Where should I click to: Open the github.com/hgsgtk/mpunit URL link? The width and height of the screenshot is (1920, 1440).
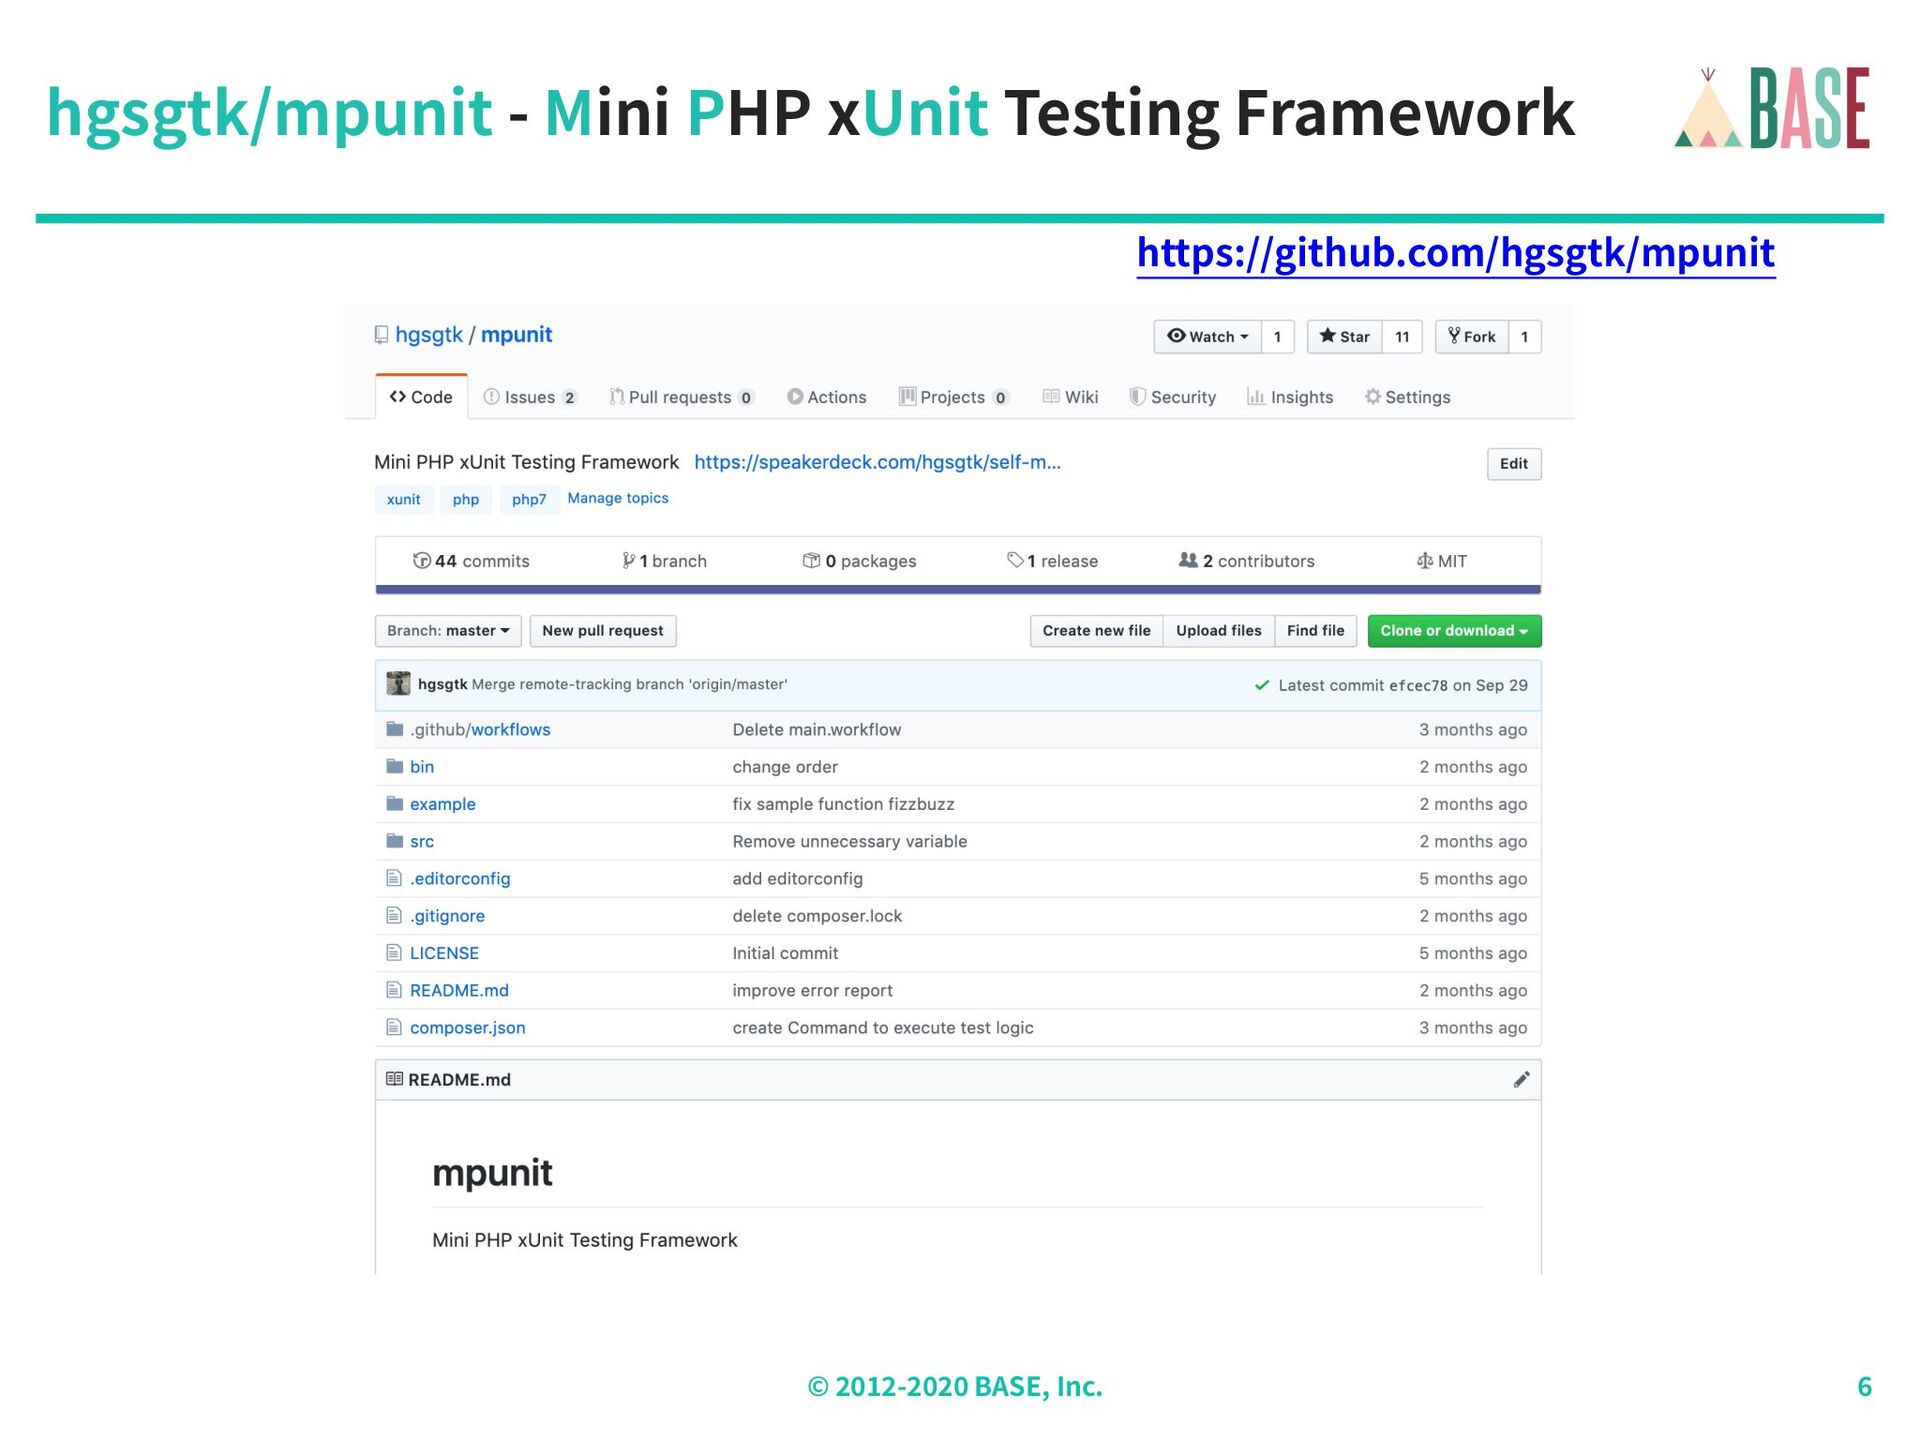coord(1455,253)
